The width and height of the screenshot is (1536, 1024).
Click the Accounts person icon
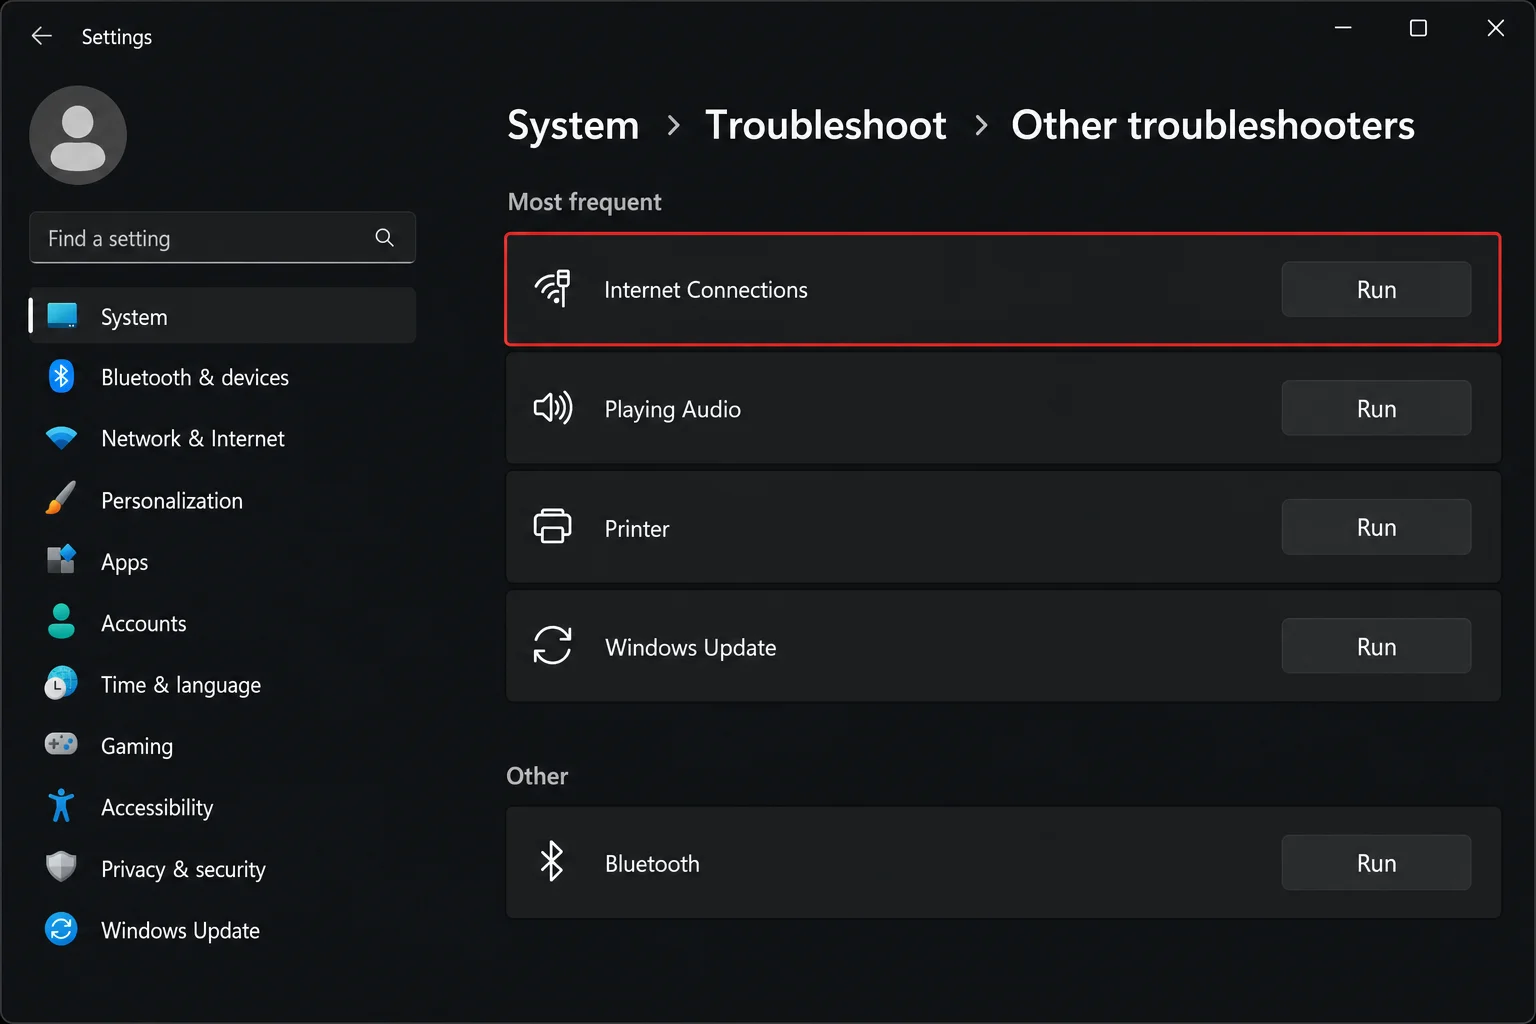pos(61,621)
